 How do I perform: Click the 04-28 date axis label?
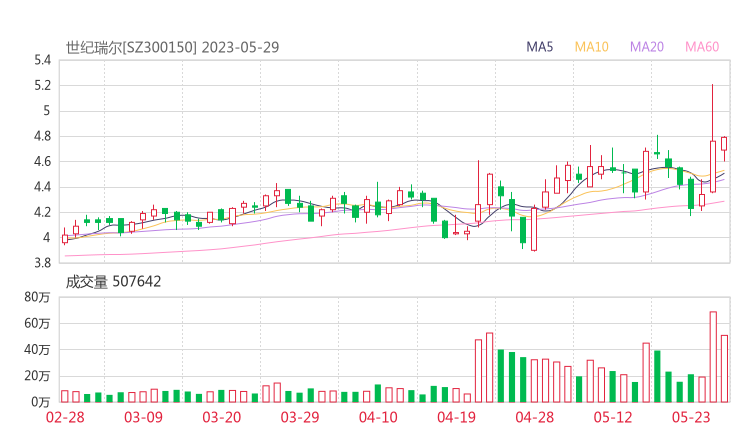[x=535, y=418]
